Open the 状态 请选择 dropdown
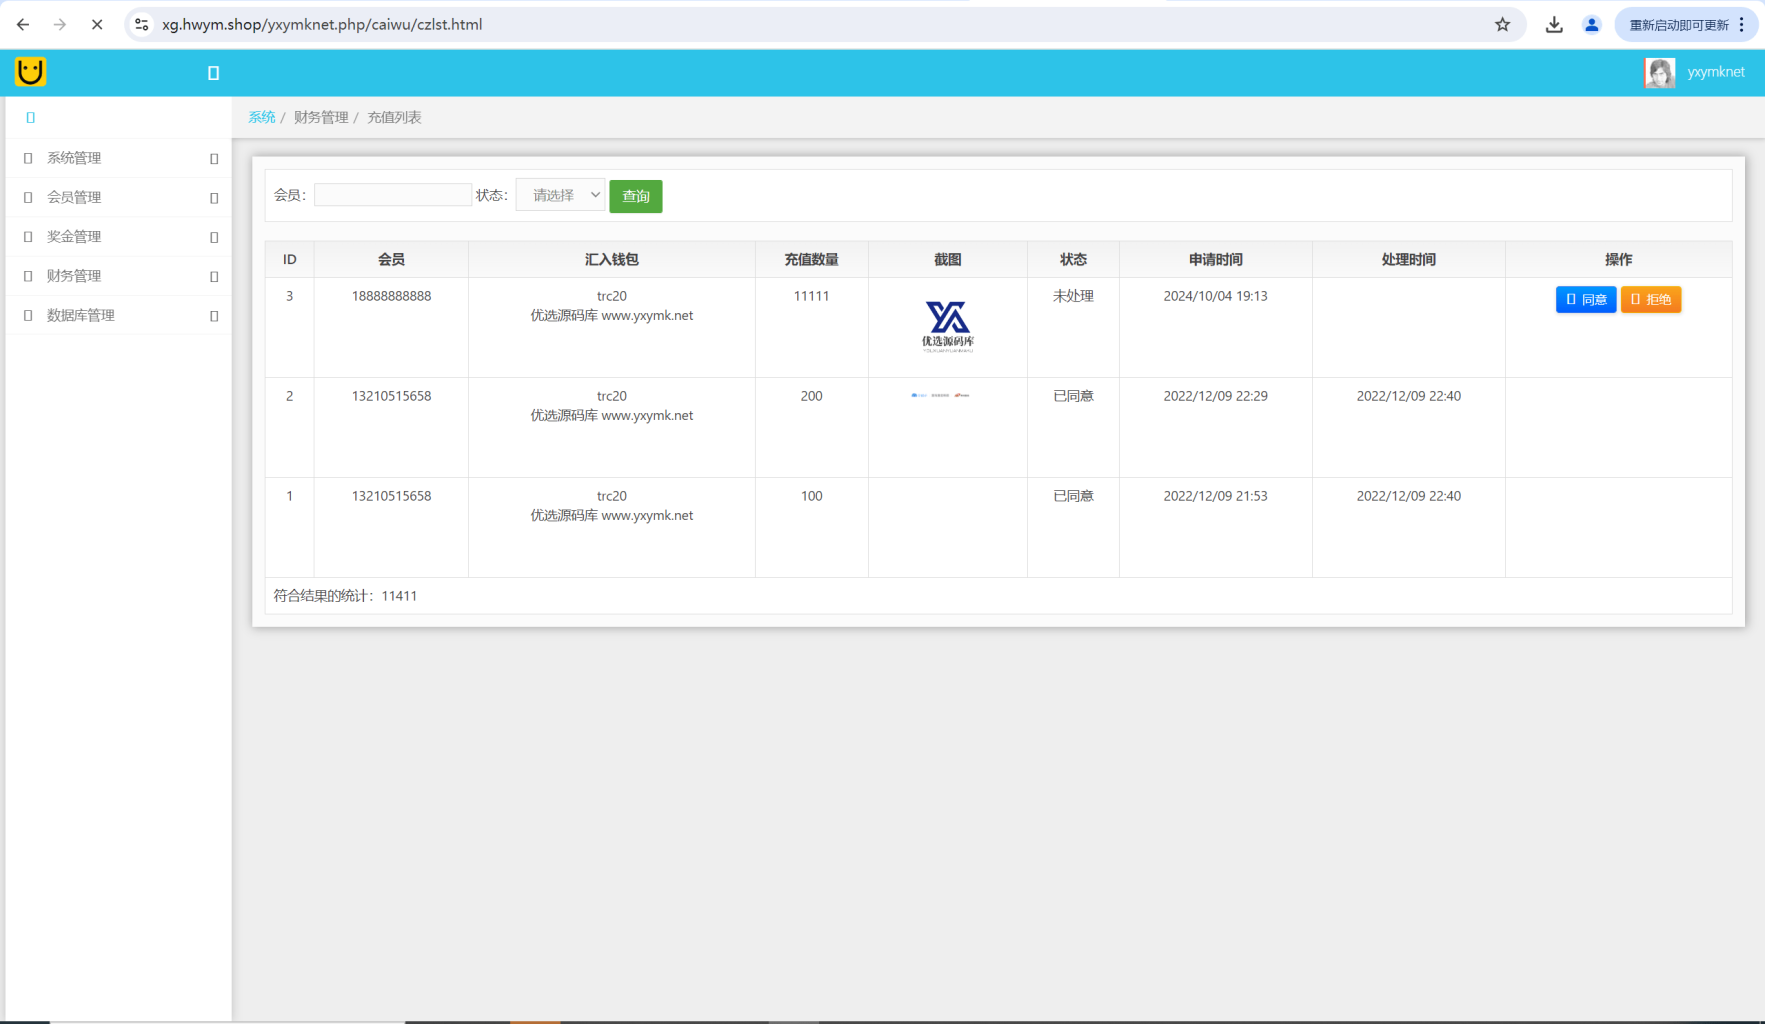Screen dimensions: 1765x1024 [x=561, y=195]
